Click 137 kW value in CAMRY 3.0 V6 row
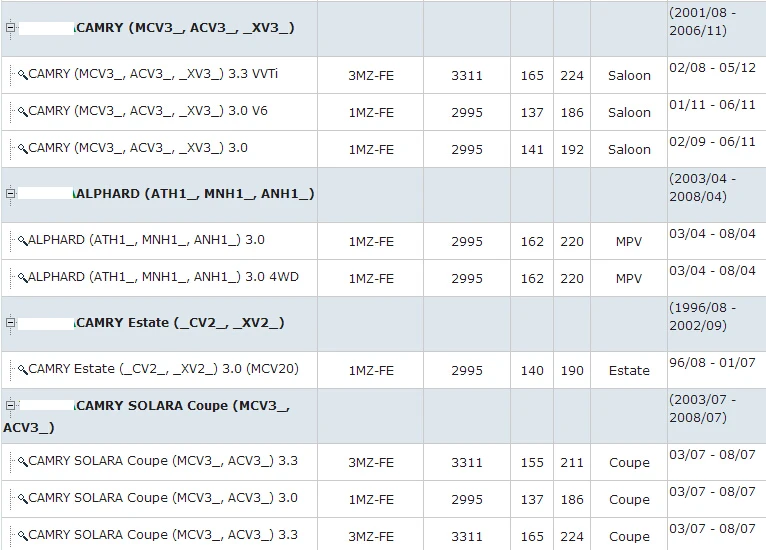Viewport: 766px width, 550px height. tap(532, 113)
